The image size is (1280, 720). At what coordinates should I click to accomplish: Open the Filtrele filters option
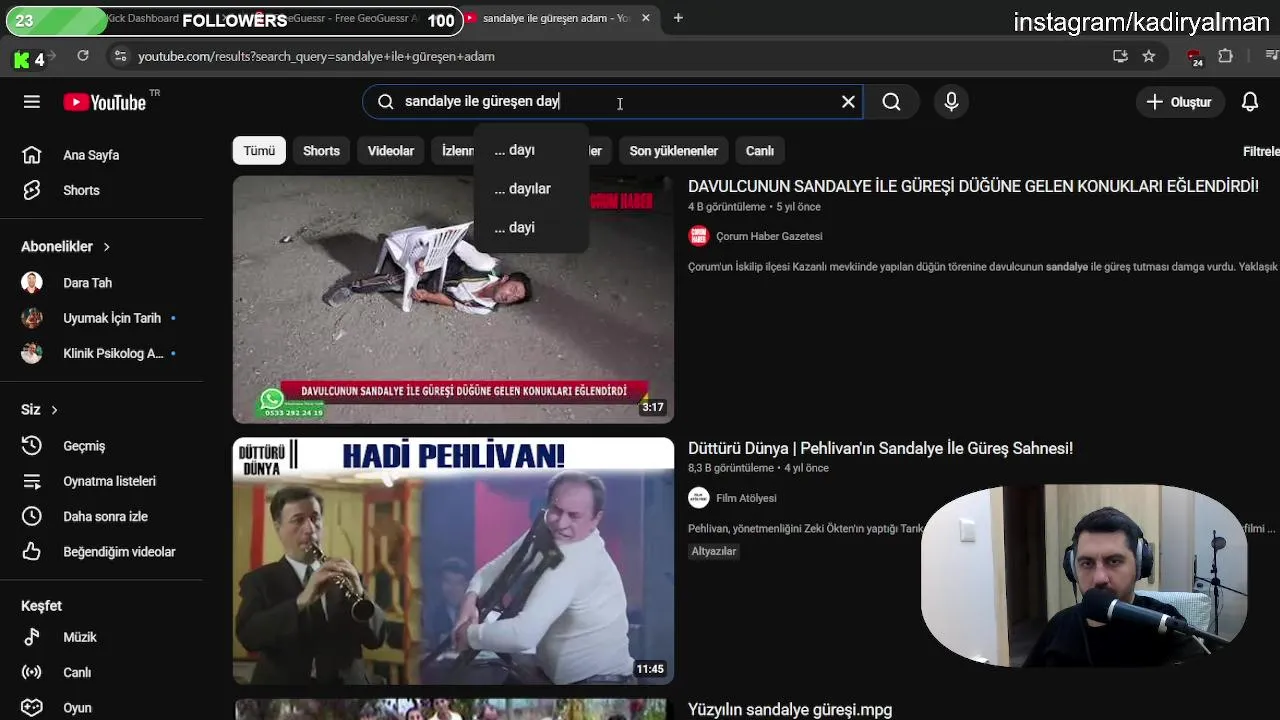point(1260,151)
